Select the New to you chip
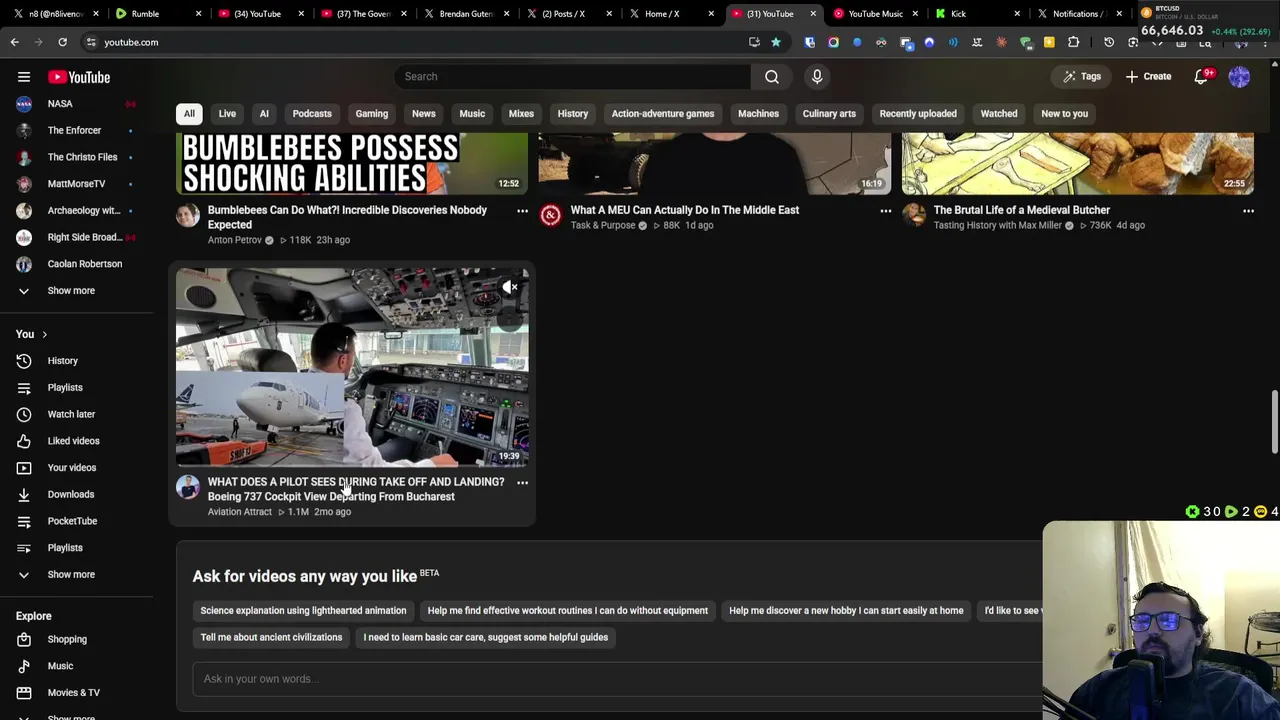 [x=1064, y=114]
